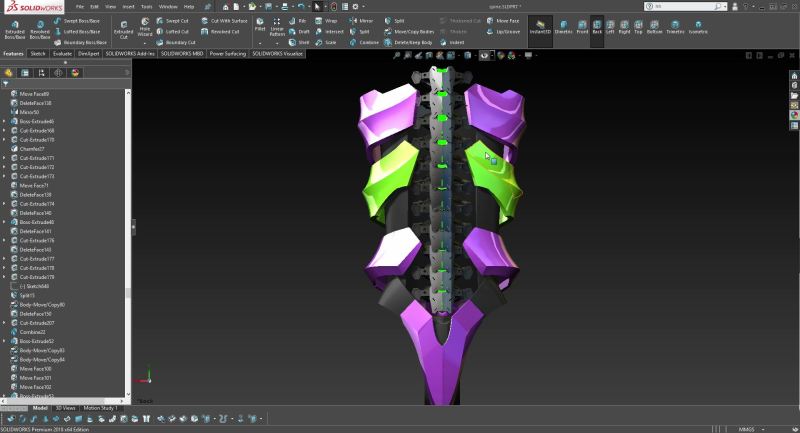Click the Scale tool

click(326, 42)
